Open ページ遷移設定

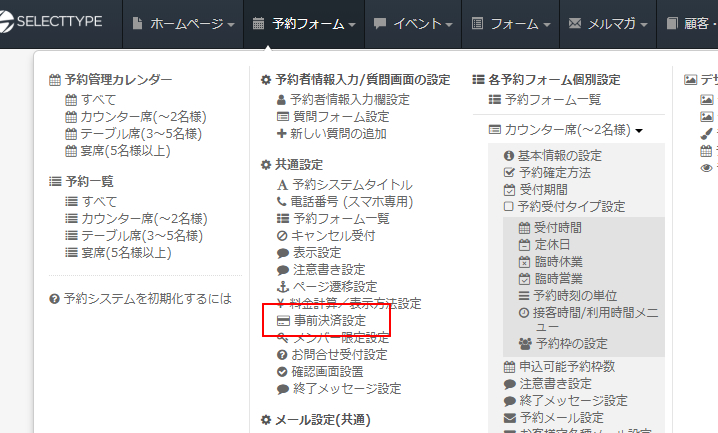coord(327,287)
